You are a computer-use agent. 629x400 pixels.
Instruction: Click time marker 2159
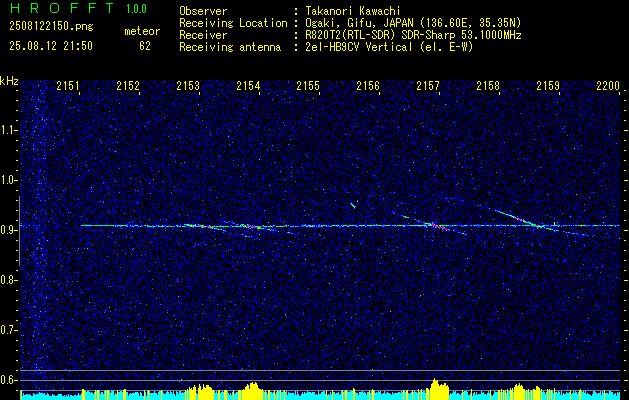[548, 85]
